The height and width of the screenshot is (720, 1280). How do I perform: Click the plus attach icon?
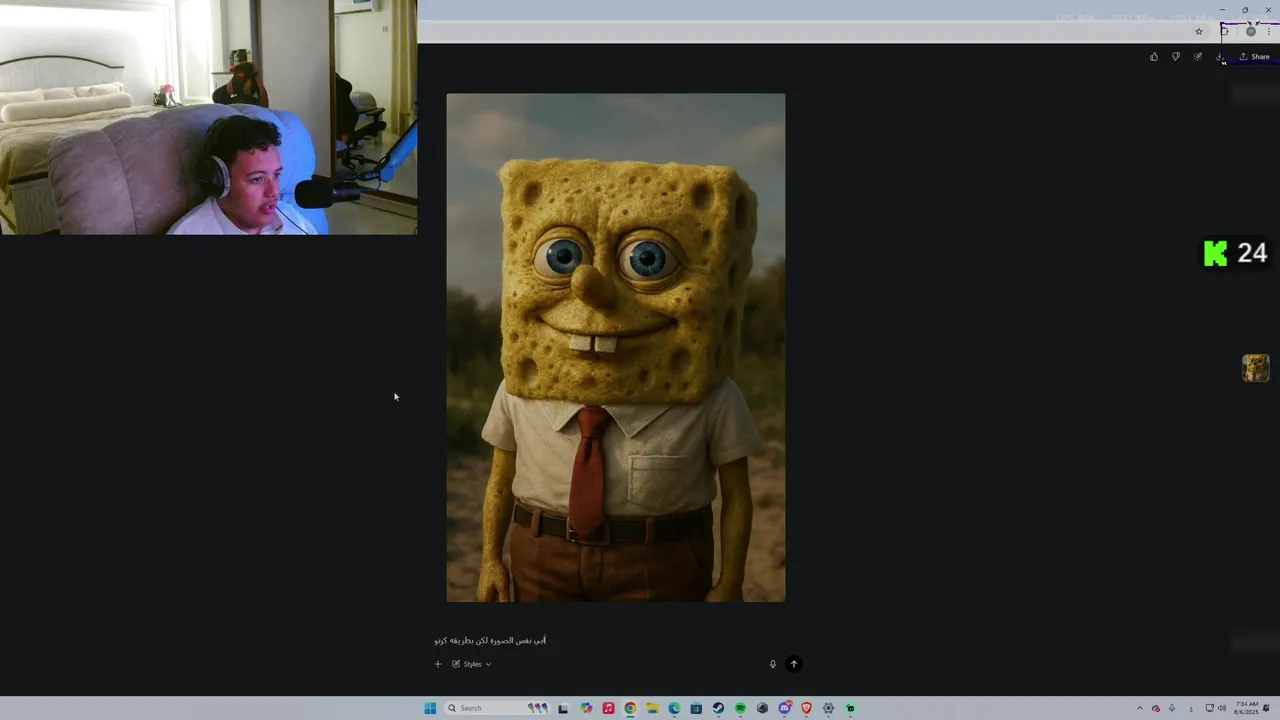(x=437, y=664)
